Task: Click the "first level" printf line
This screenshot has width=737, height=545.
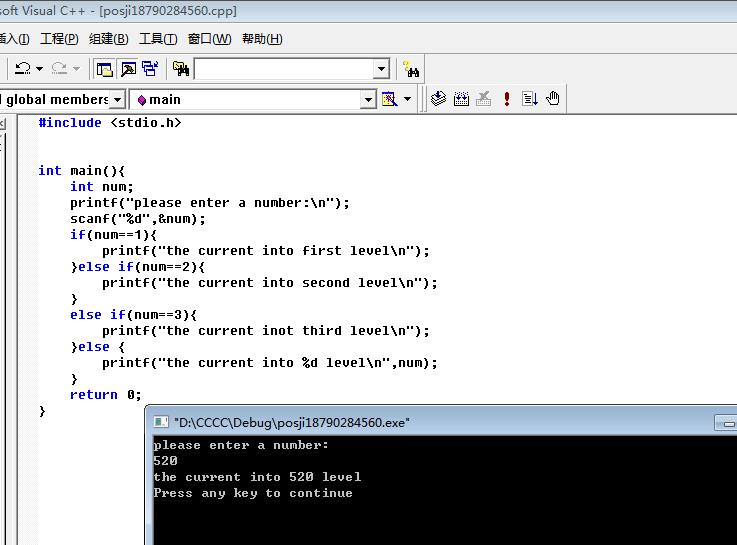Action: 266,250
